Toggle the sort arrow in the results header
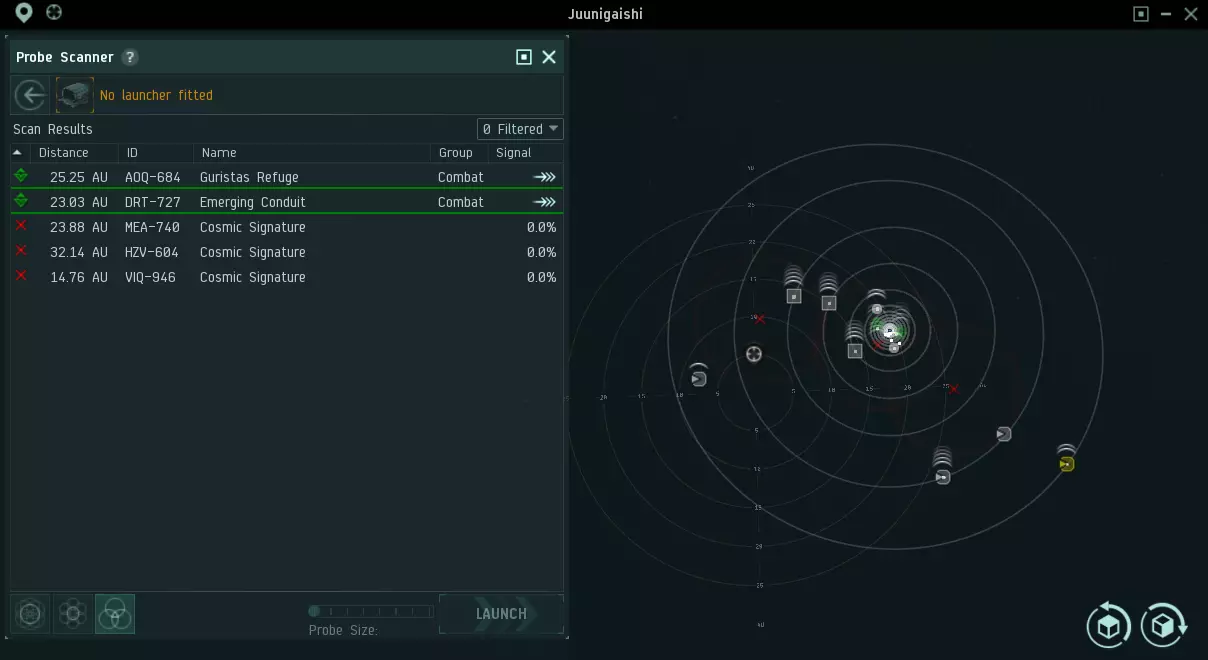Viewport: 1208px width, 660px height. point(17,153)
